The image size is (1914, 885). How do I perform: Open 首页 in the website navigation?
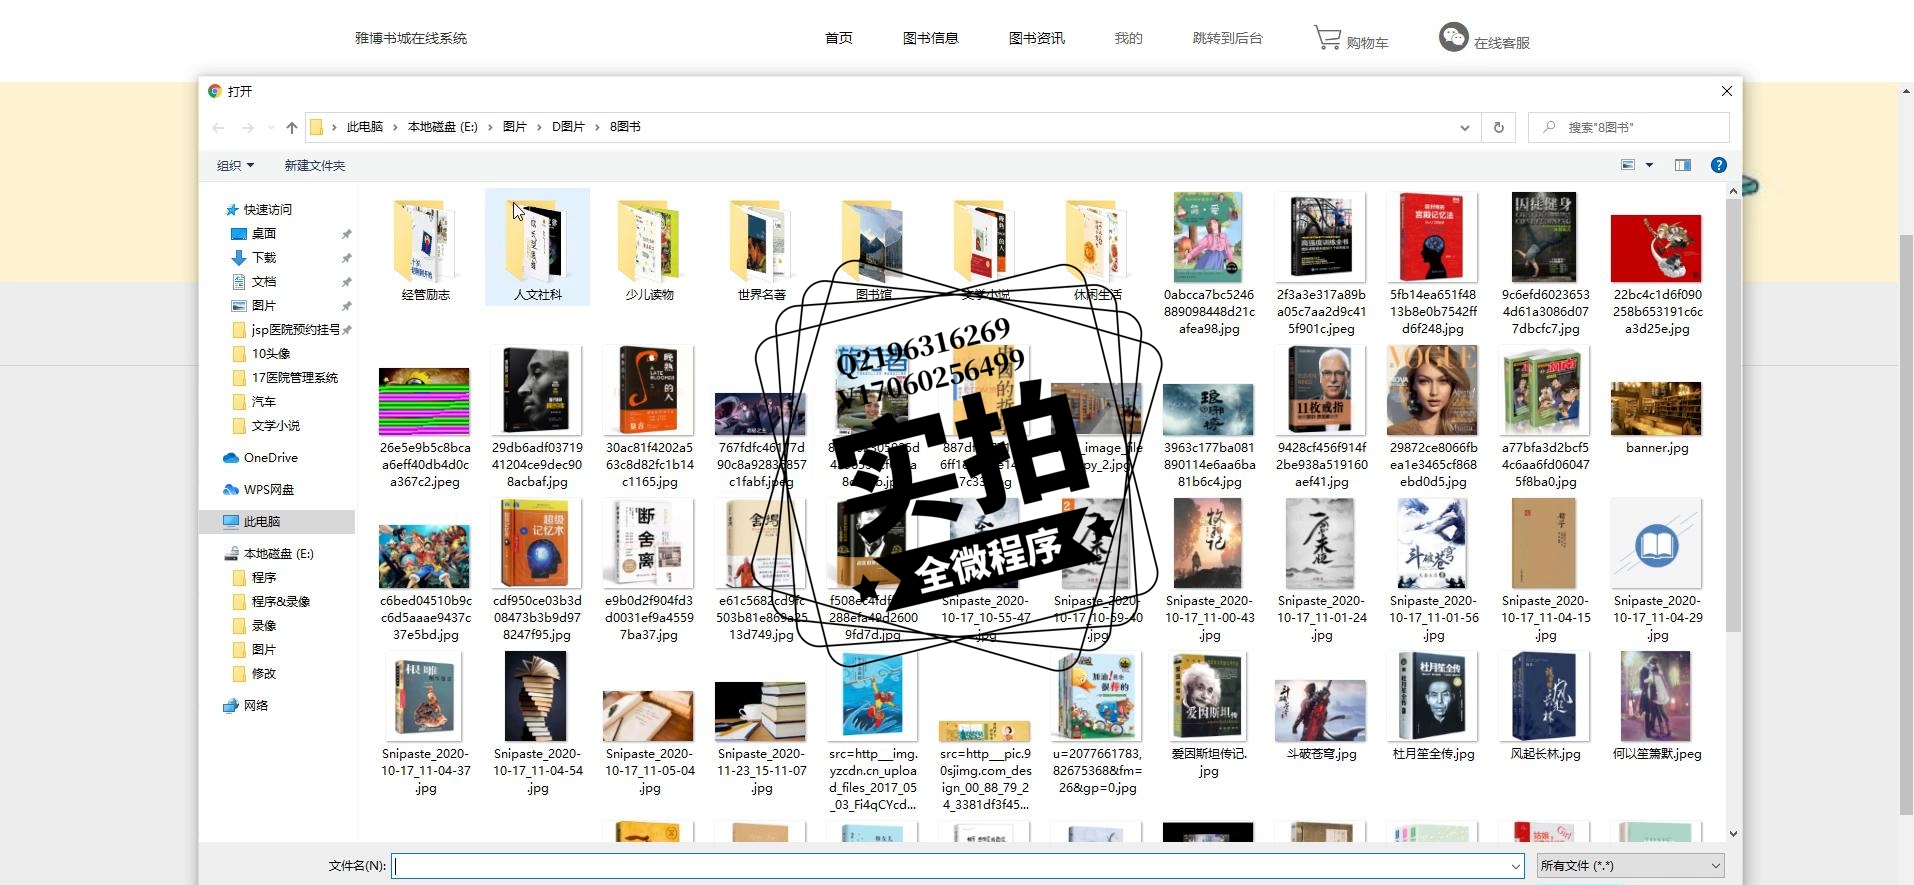(838, 38)
